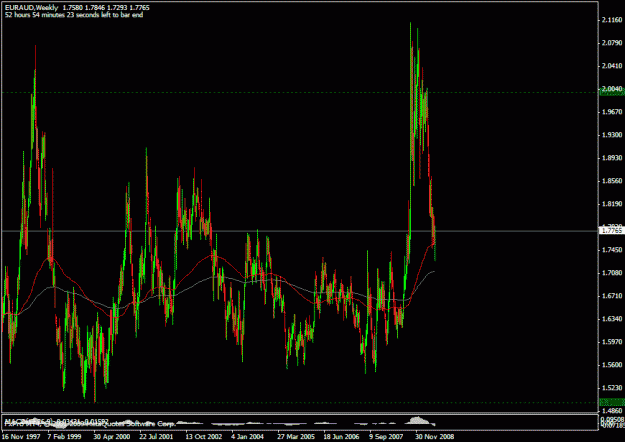Click the 13 Oct 2002 date label
Screen dimensions: 625x442
[204, 436]
